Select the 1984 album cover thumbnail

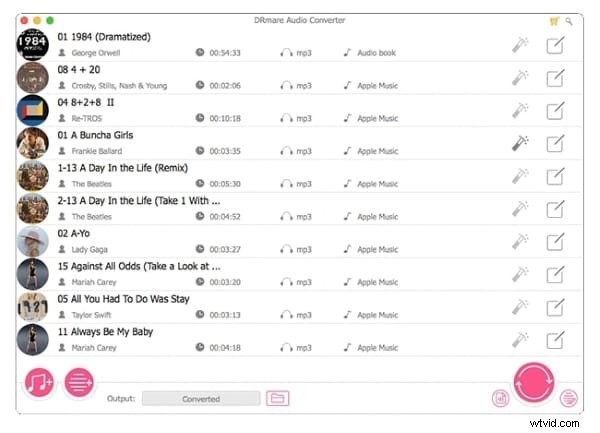(33, 45)
